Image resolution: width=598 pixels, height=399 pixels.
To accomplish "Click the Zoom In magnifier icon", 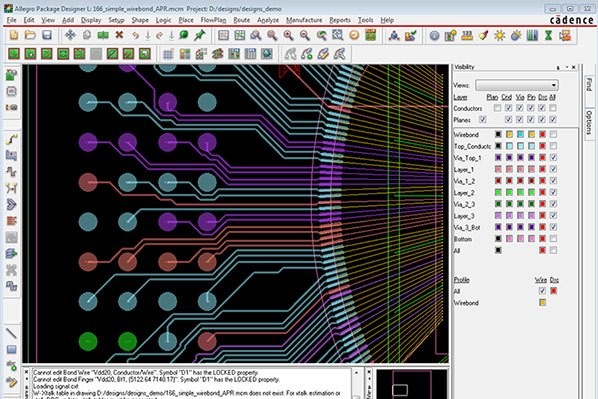I will click(288, 35).
